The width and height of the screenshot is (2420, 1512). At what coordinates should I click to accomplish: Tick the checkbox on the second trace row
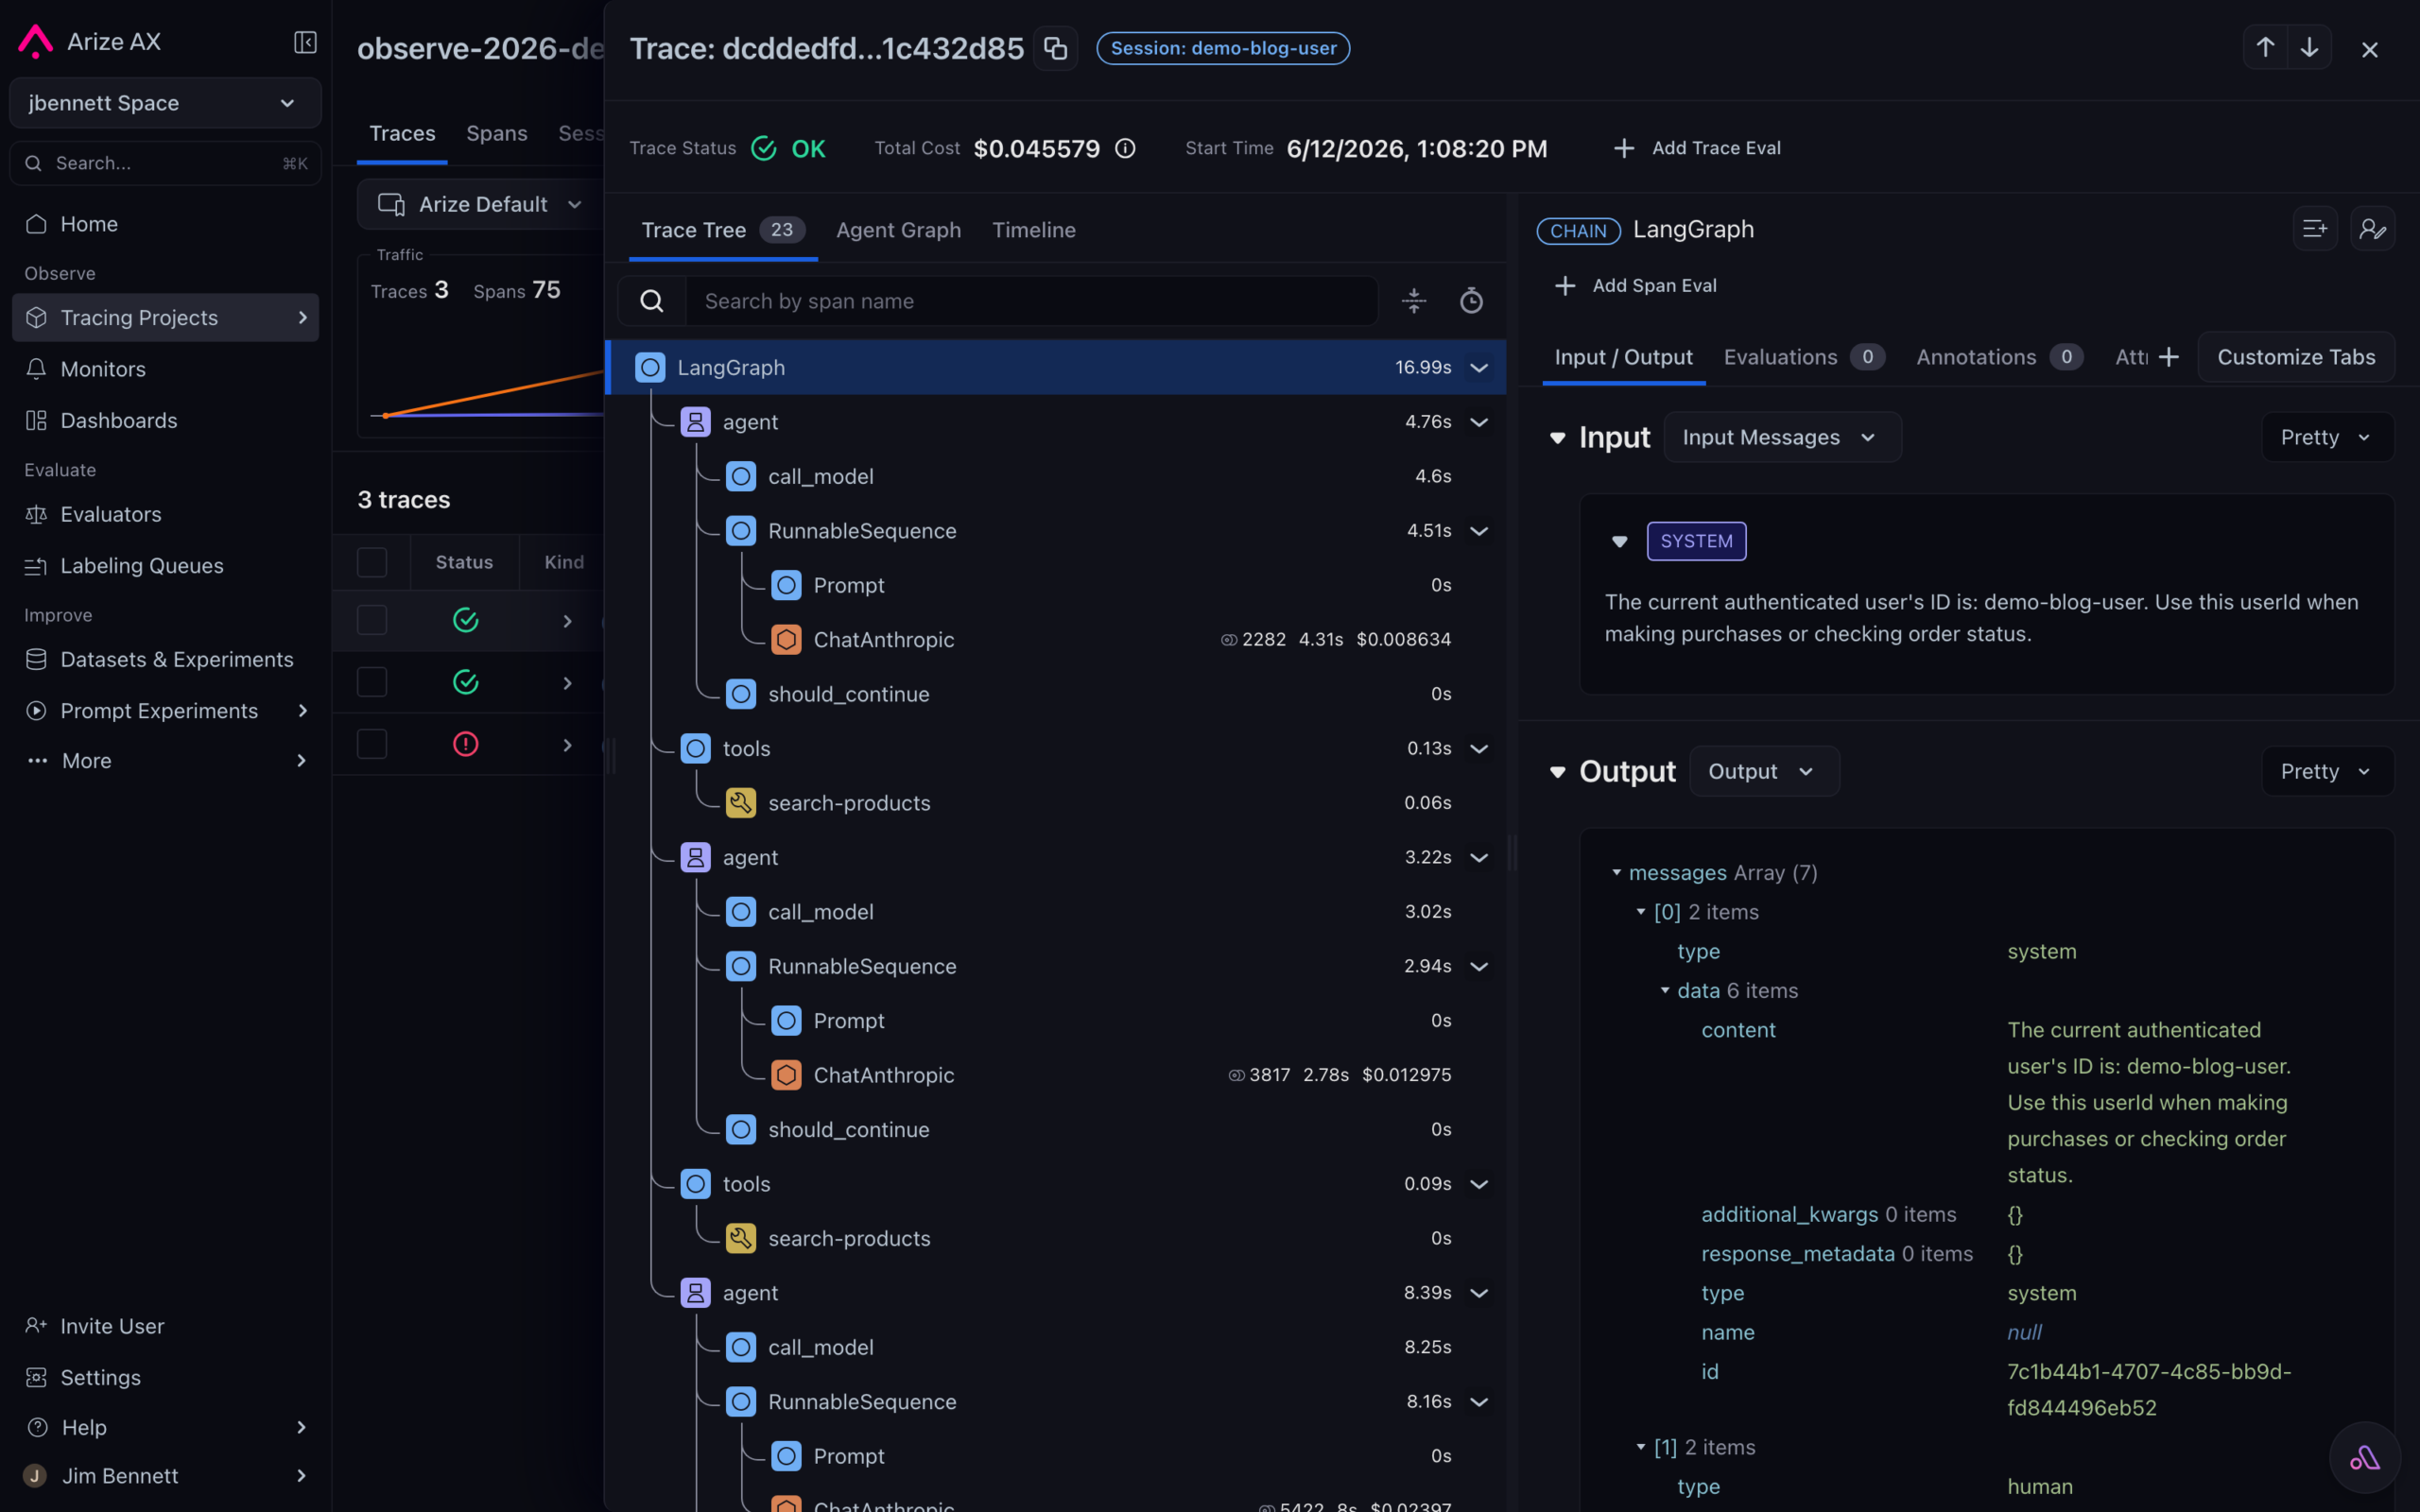point(372,682)
